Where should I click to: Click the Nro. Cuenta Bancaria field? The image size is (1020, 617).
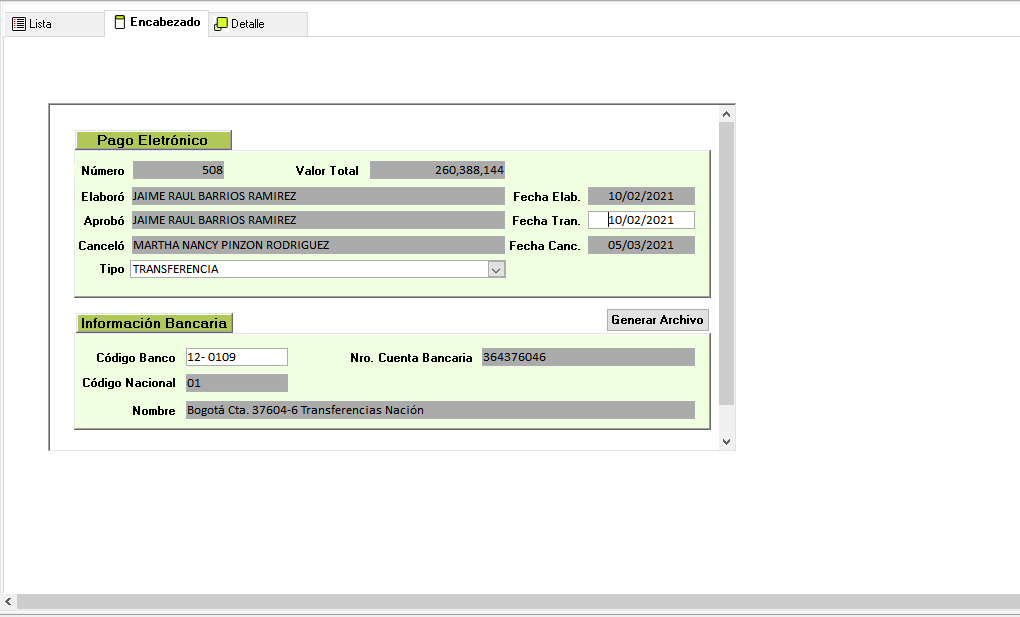587,357
